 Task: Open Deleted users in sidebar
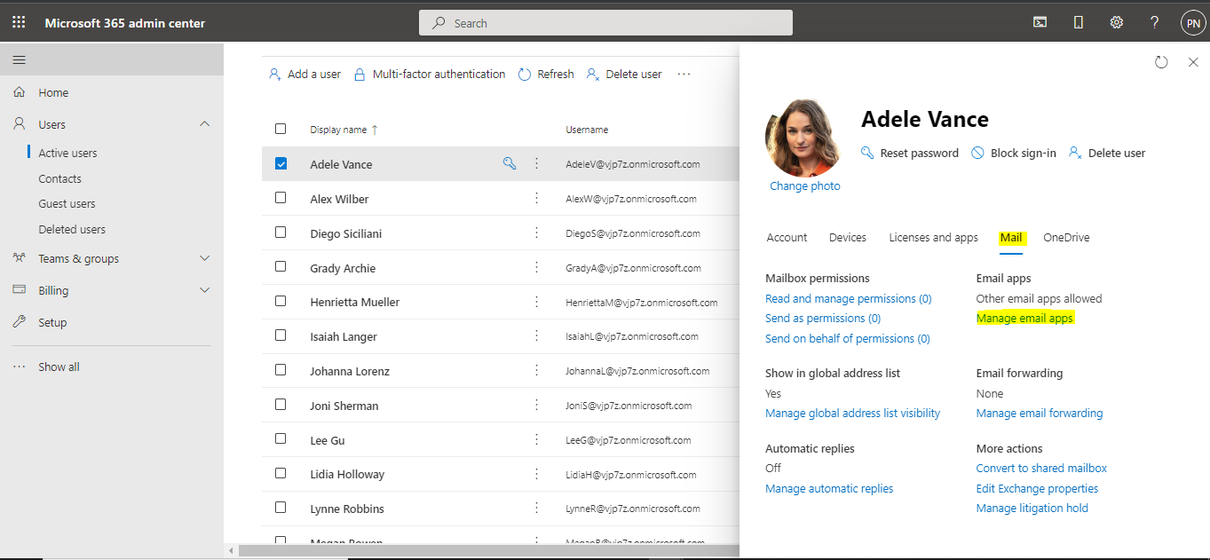tap(72, 229)
